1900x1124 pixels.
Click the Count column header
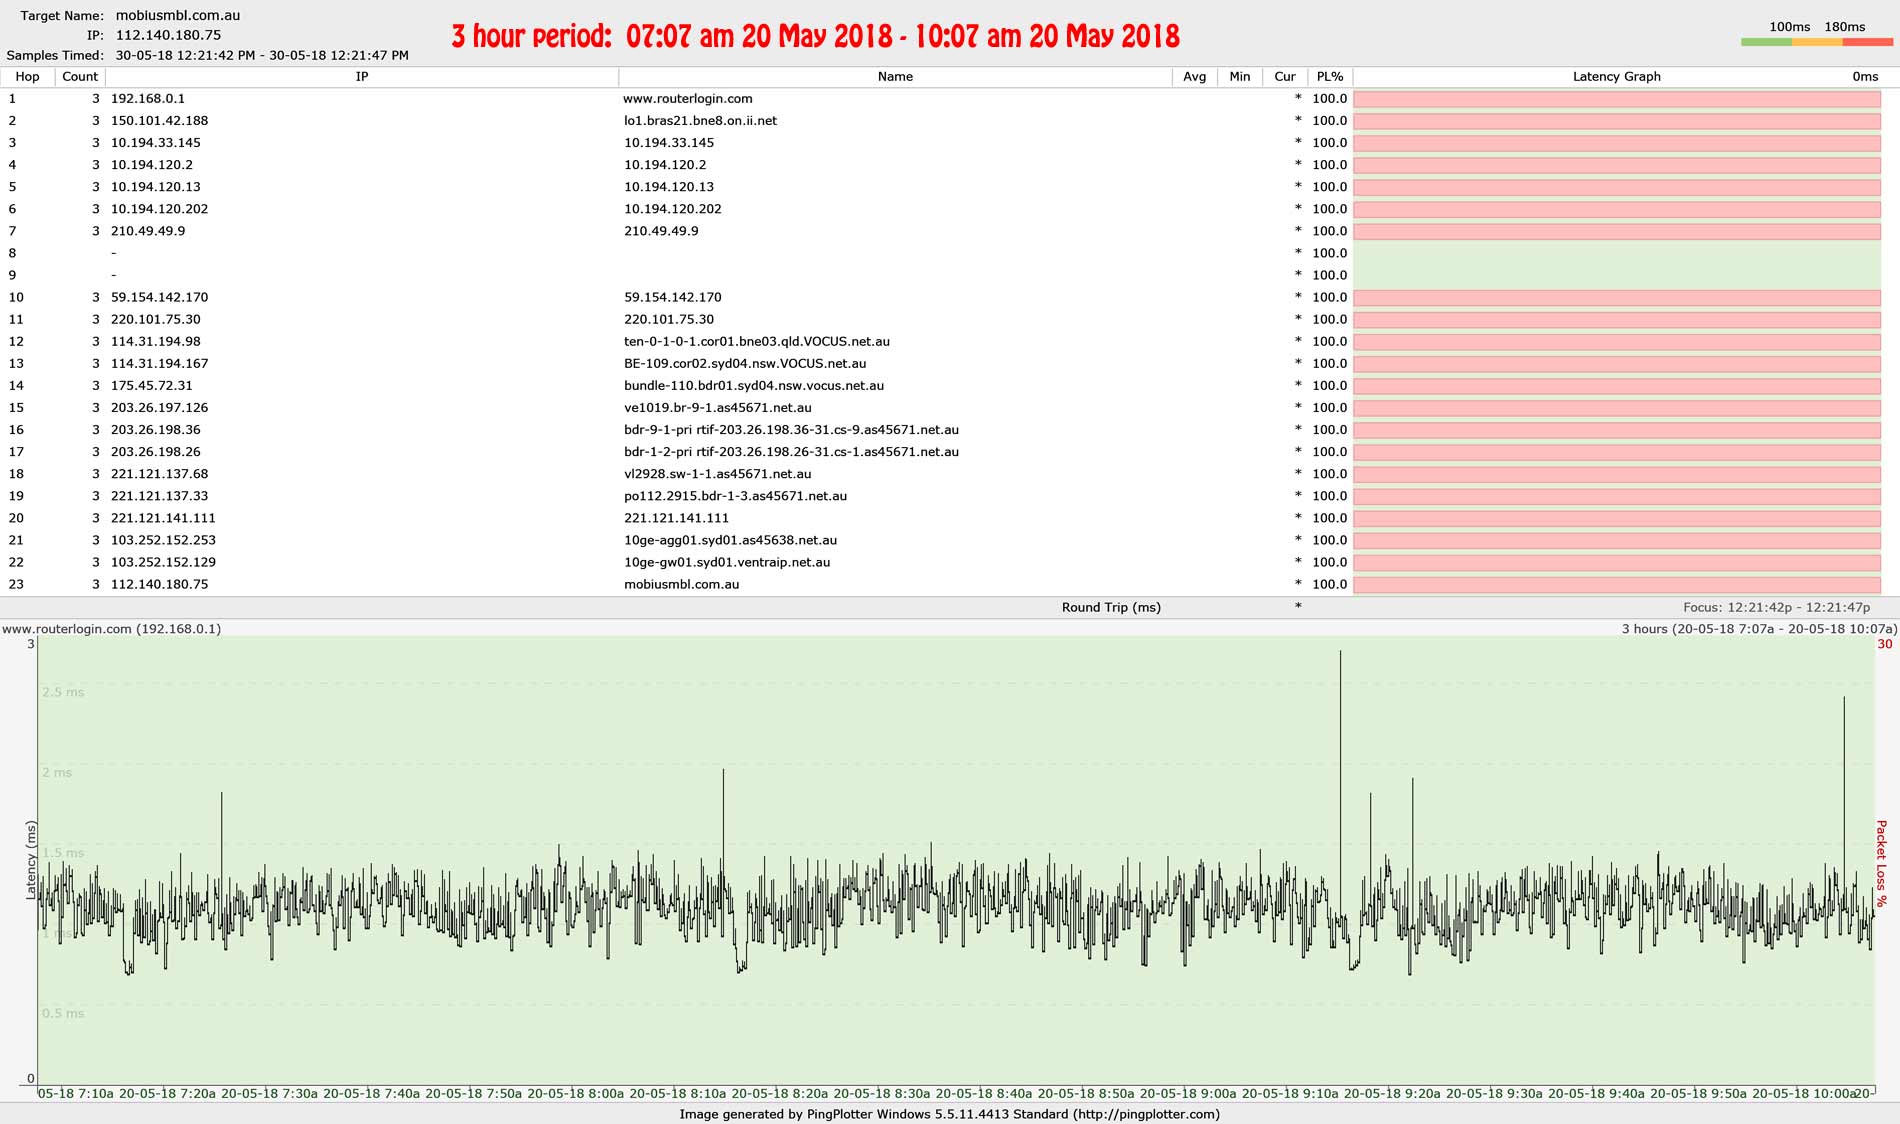(x=80, y=77)
